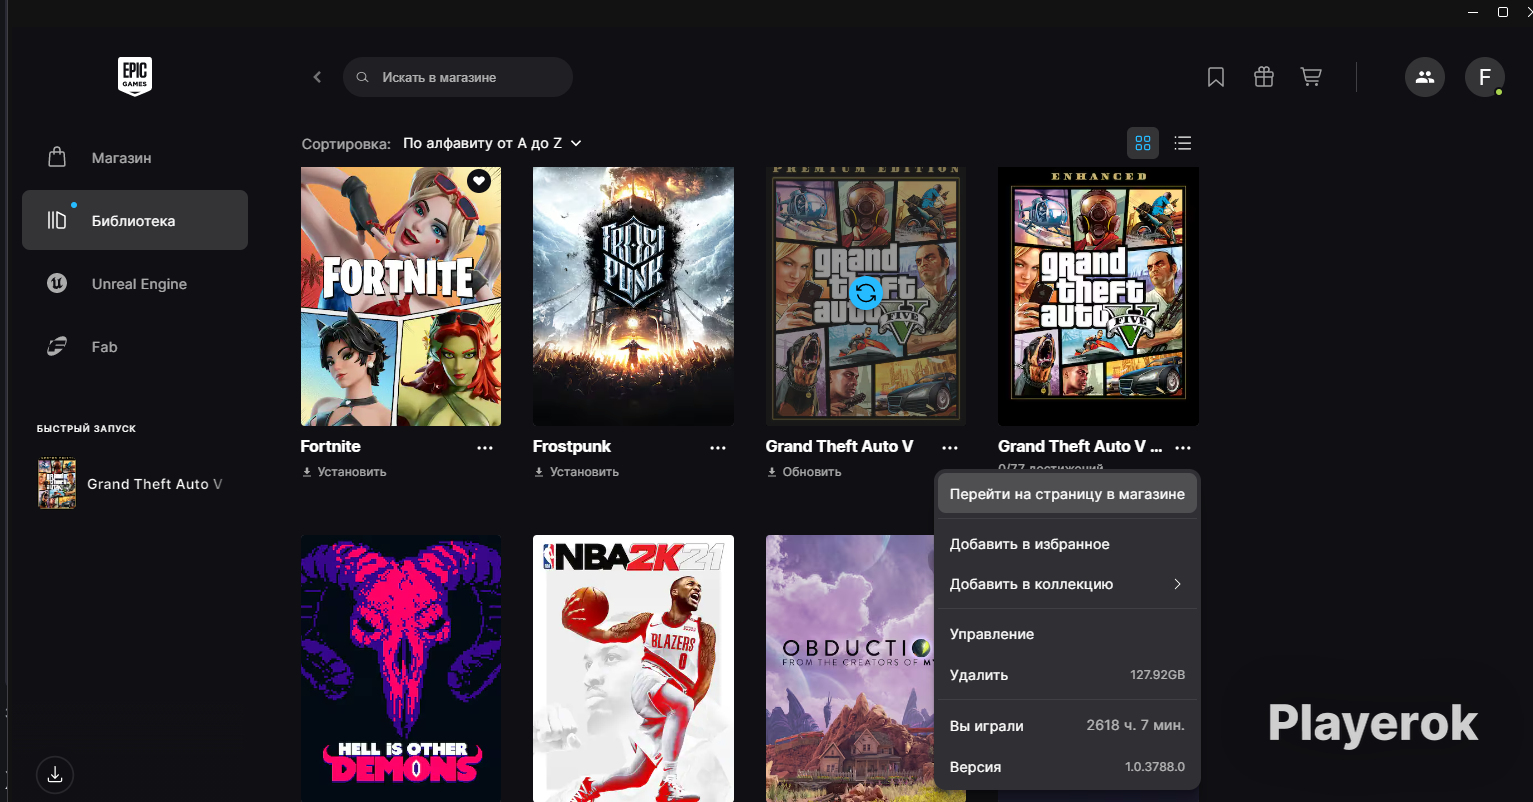The image size is (1533, 802).
Task: Open the Библиотека section
Action: [x=135, y=220]
